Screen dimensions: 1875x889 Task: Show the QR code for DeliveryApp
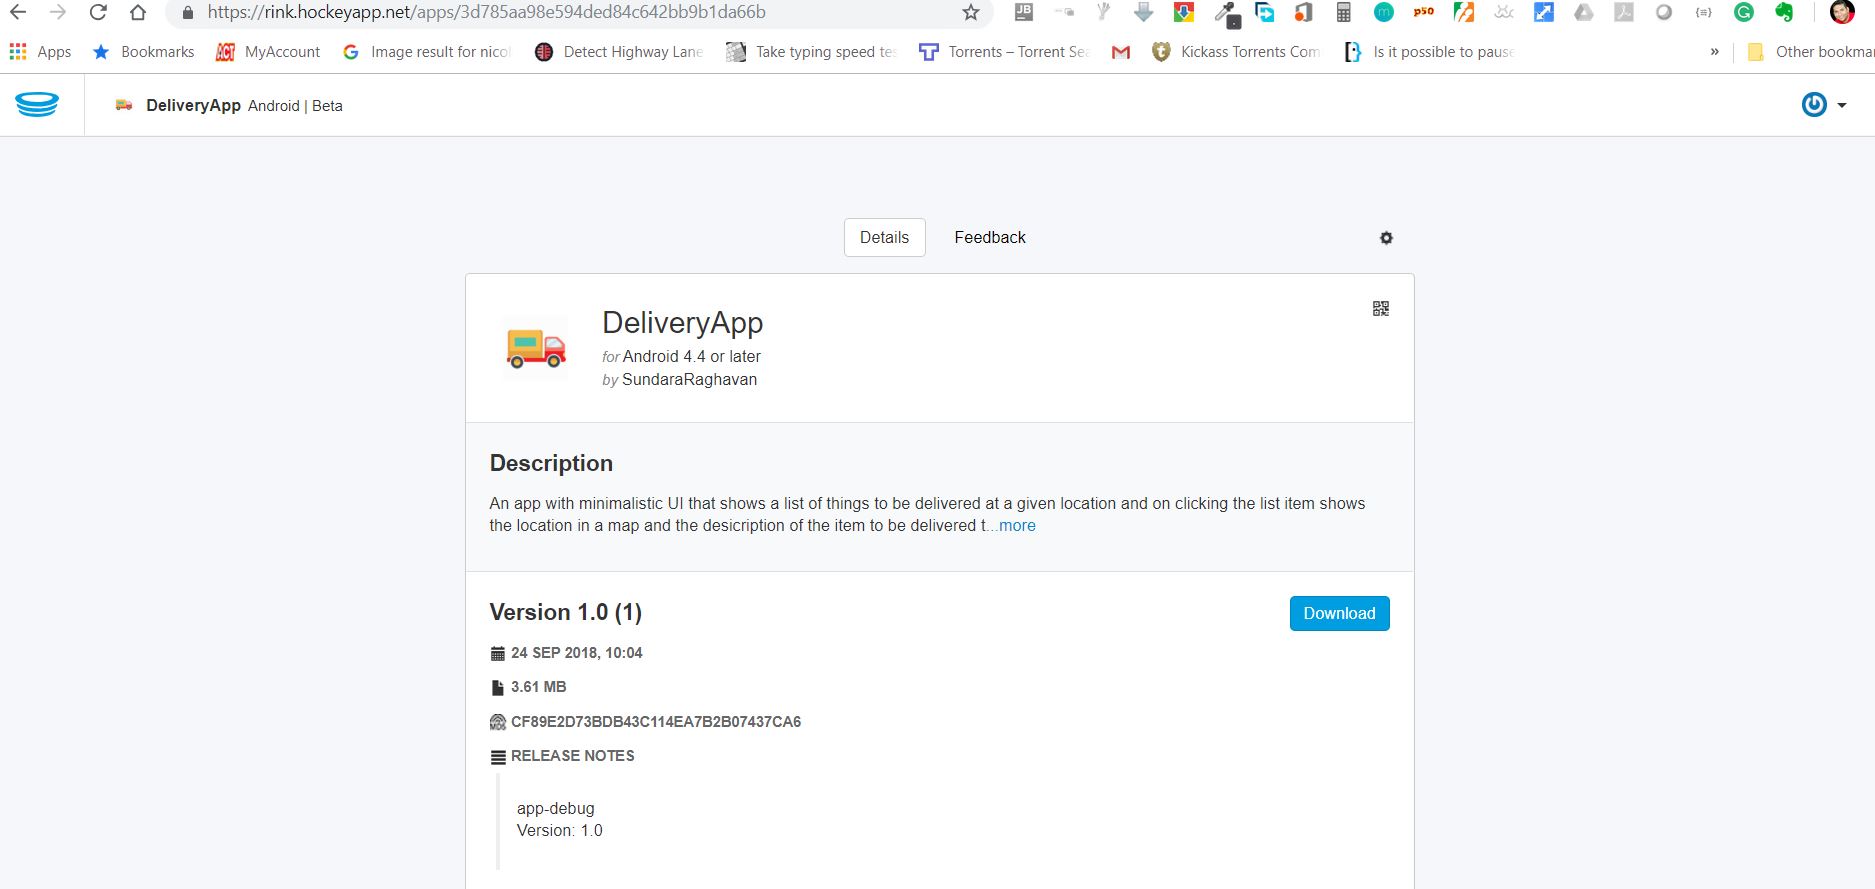tap(1381, 308)
